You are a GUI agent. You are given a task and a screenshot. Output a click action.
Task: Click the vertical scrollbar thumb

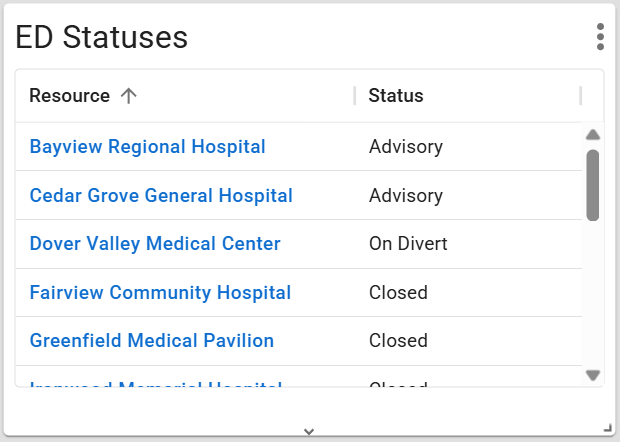pos(593,185)
